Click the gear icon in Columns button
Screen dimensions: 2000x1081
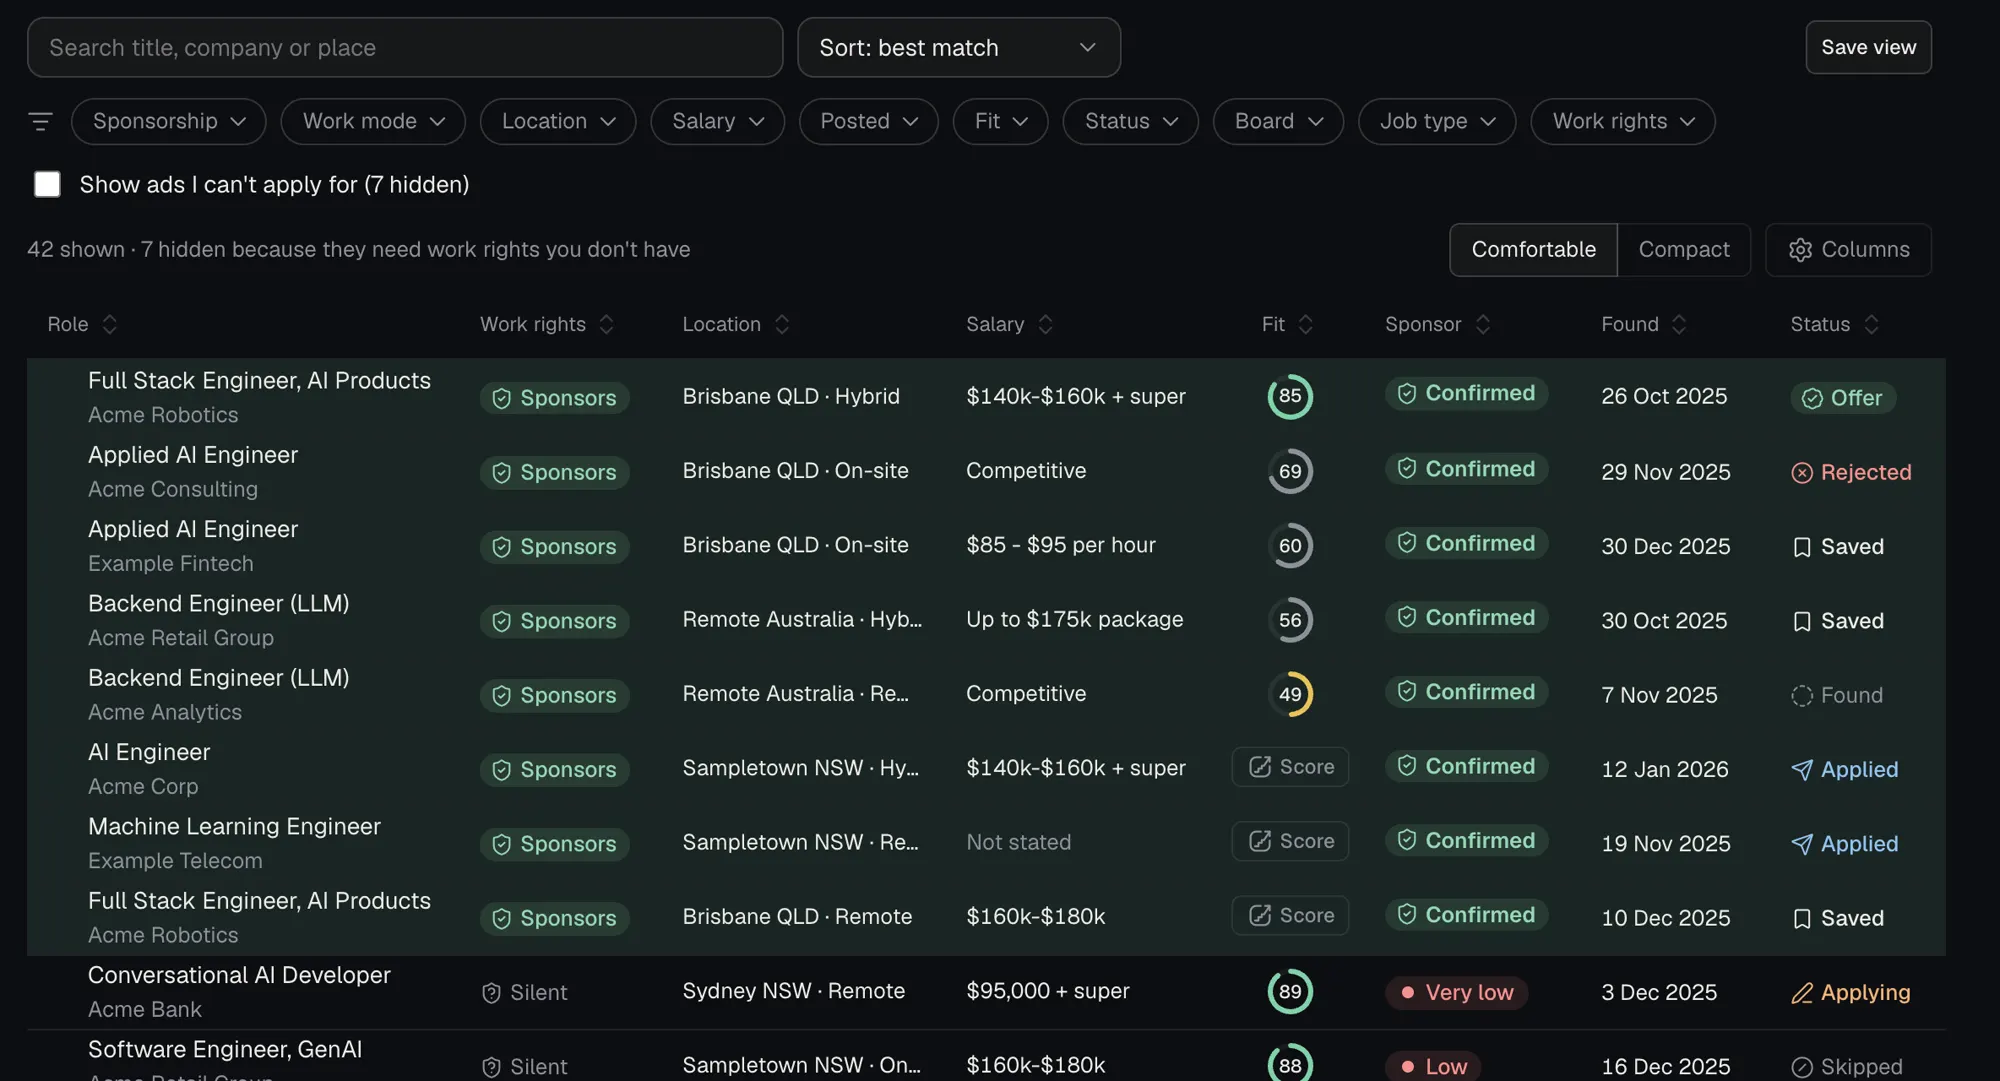(1800, 250)
